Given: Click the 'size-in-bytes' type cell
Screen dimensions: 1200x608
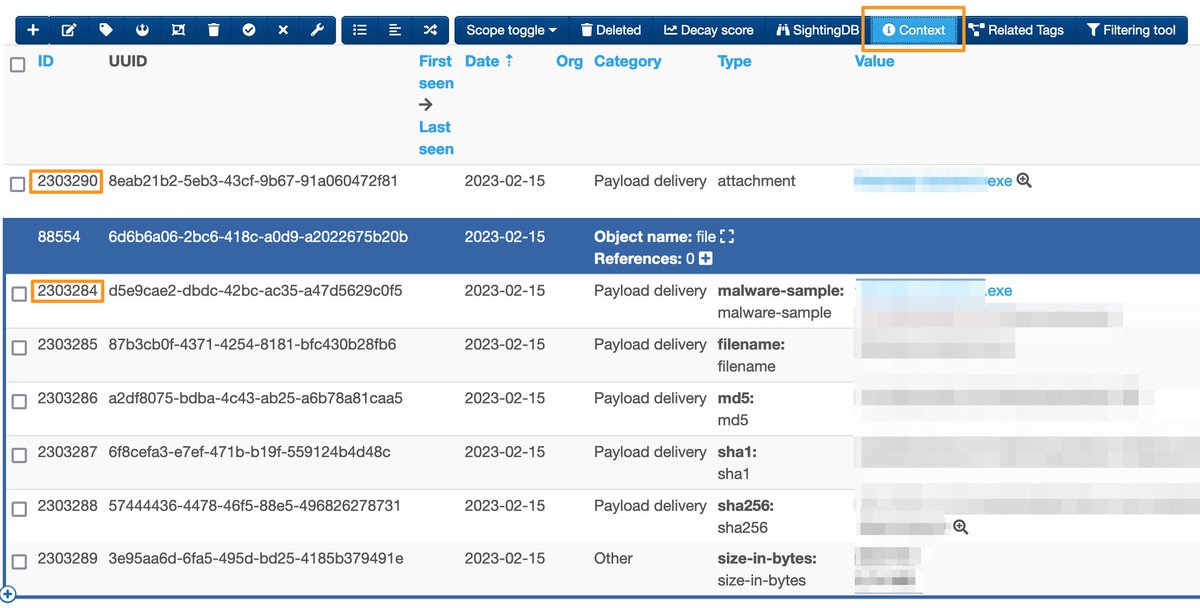Looking at the screenshot, I should coord(767,569).
